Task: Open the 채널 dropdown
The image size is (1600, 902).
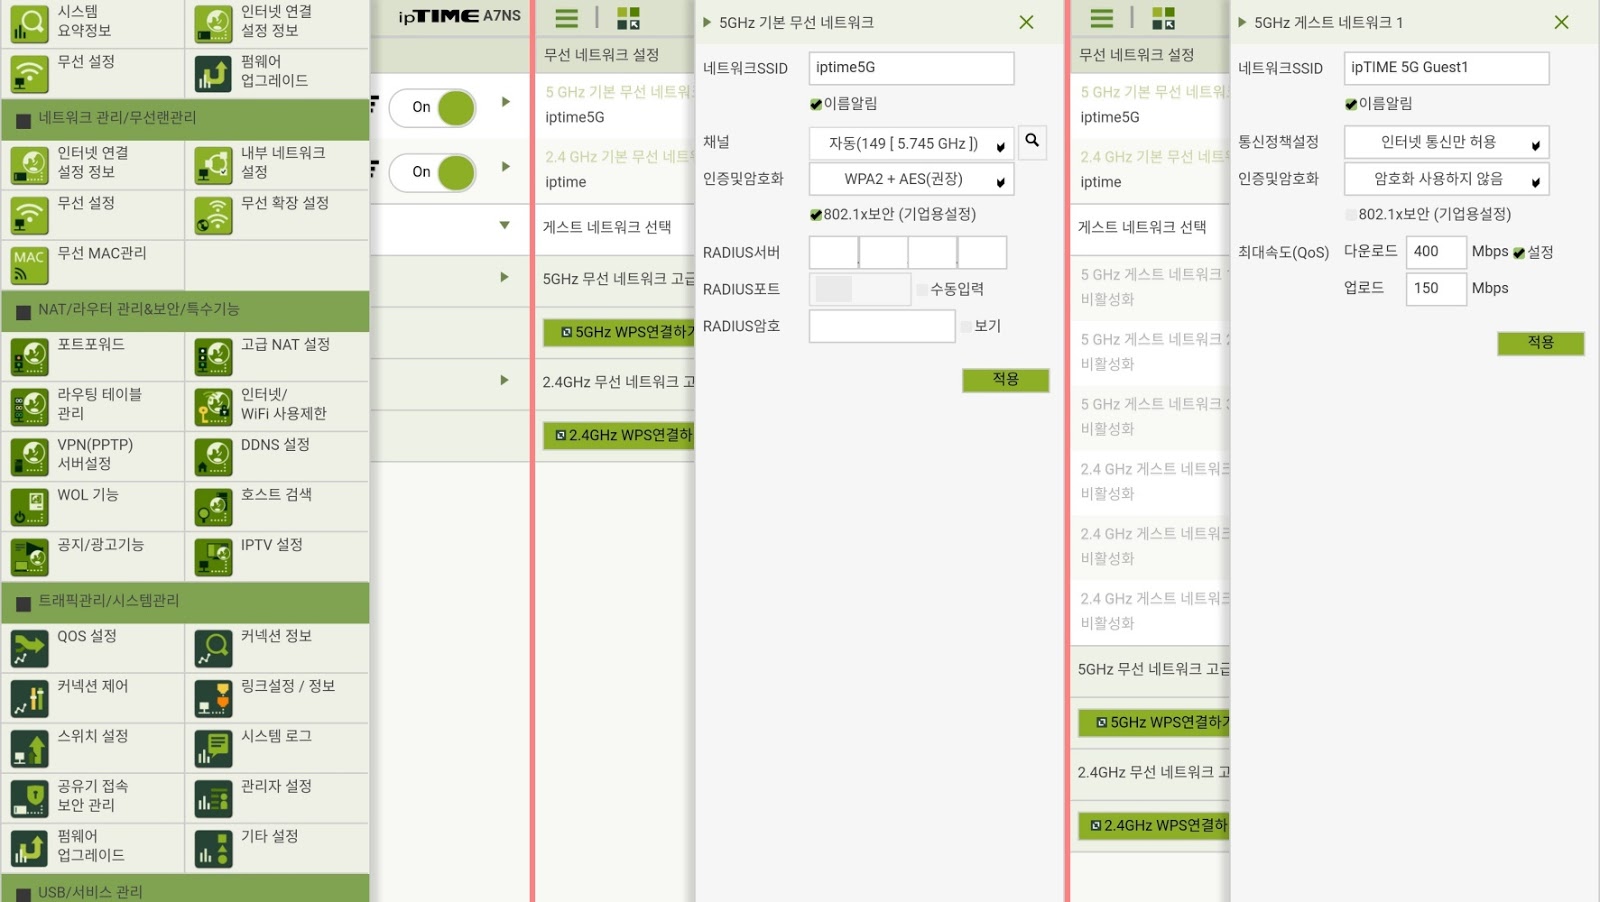Action: pos(911,144)
